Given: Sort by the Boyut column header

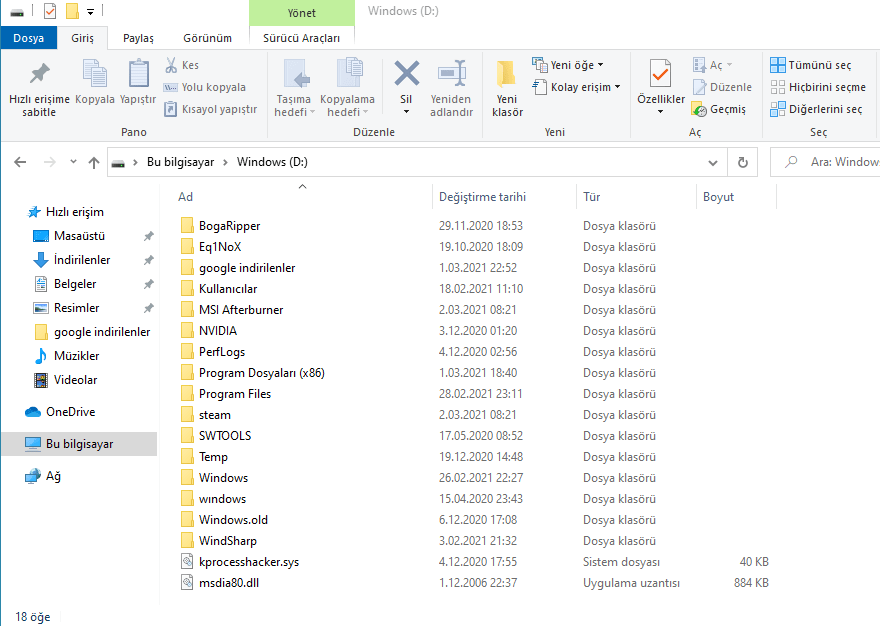Looking at the screenshot, I should [x=718, y=197].
